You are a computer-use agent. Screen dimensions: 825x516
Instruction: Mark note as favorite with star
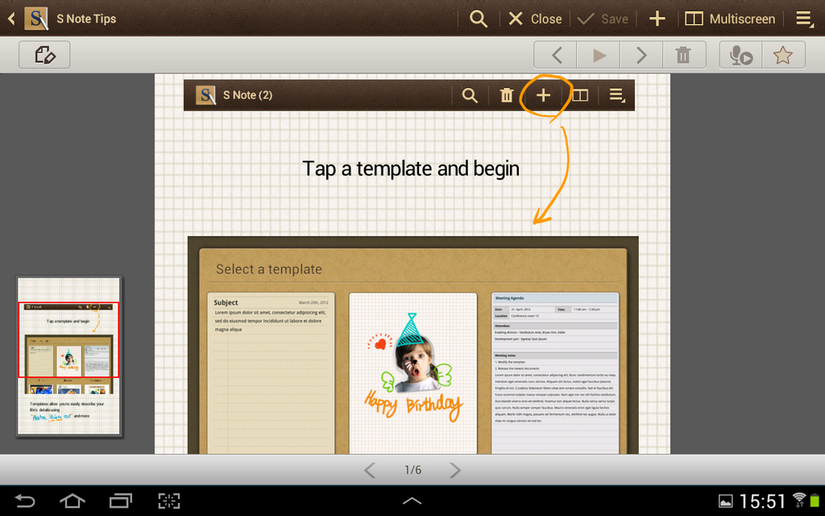(783, 55)
